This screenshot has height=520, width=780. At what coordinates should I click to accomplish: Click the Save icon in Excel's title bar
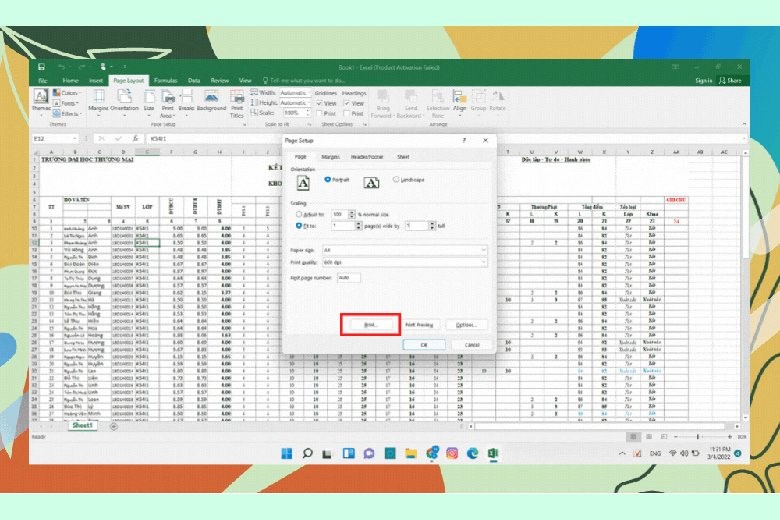41,67
